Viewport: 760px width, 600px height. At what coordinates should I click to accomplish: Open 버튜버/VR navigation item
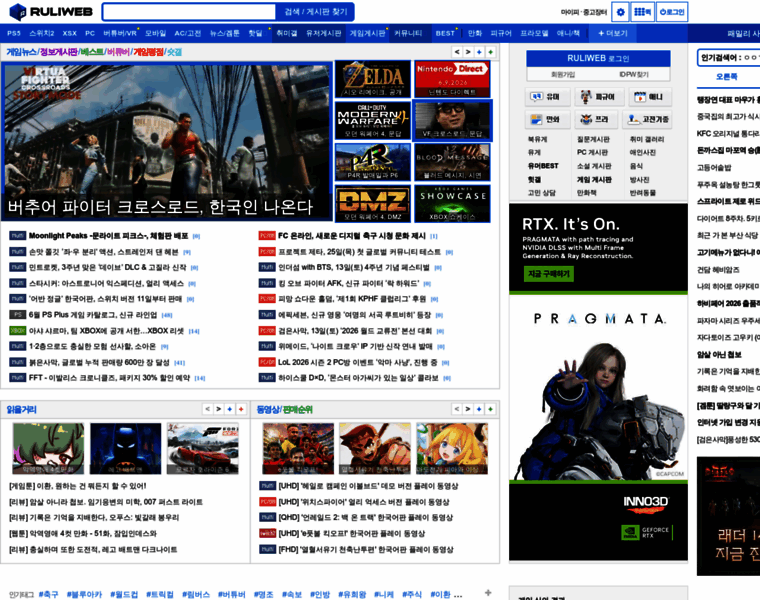tap(120, 33)
